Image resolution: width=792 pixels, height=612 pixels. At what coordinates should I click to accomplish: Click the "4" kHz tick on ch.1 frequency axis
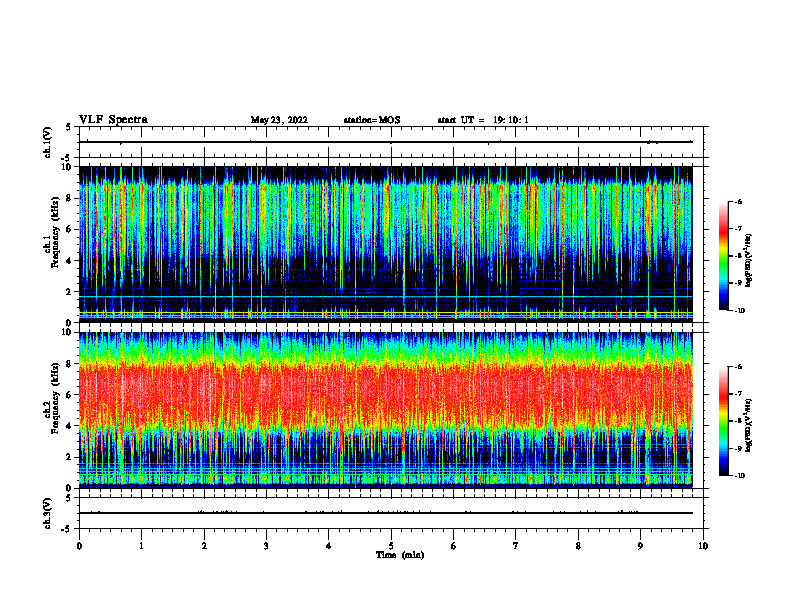70,261
